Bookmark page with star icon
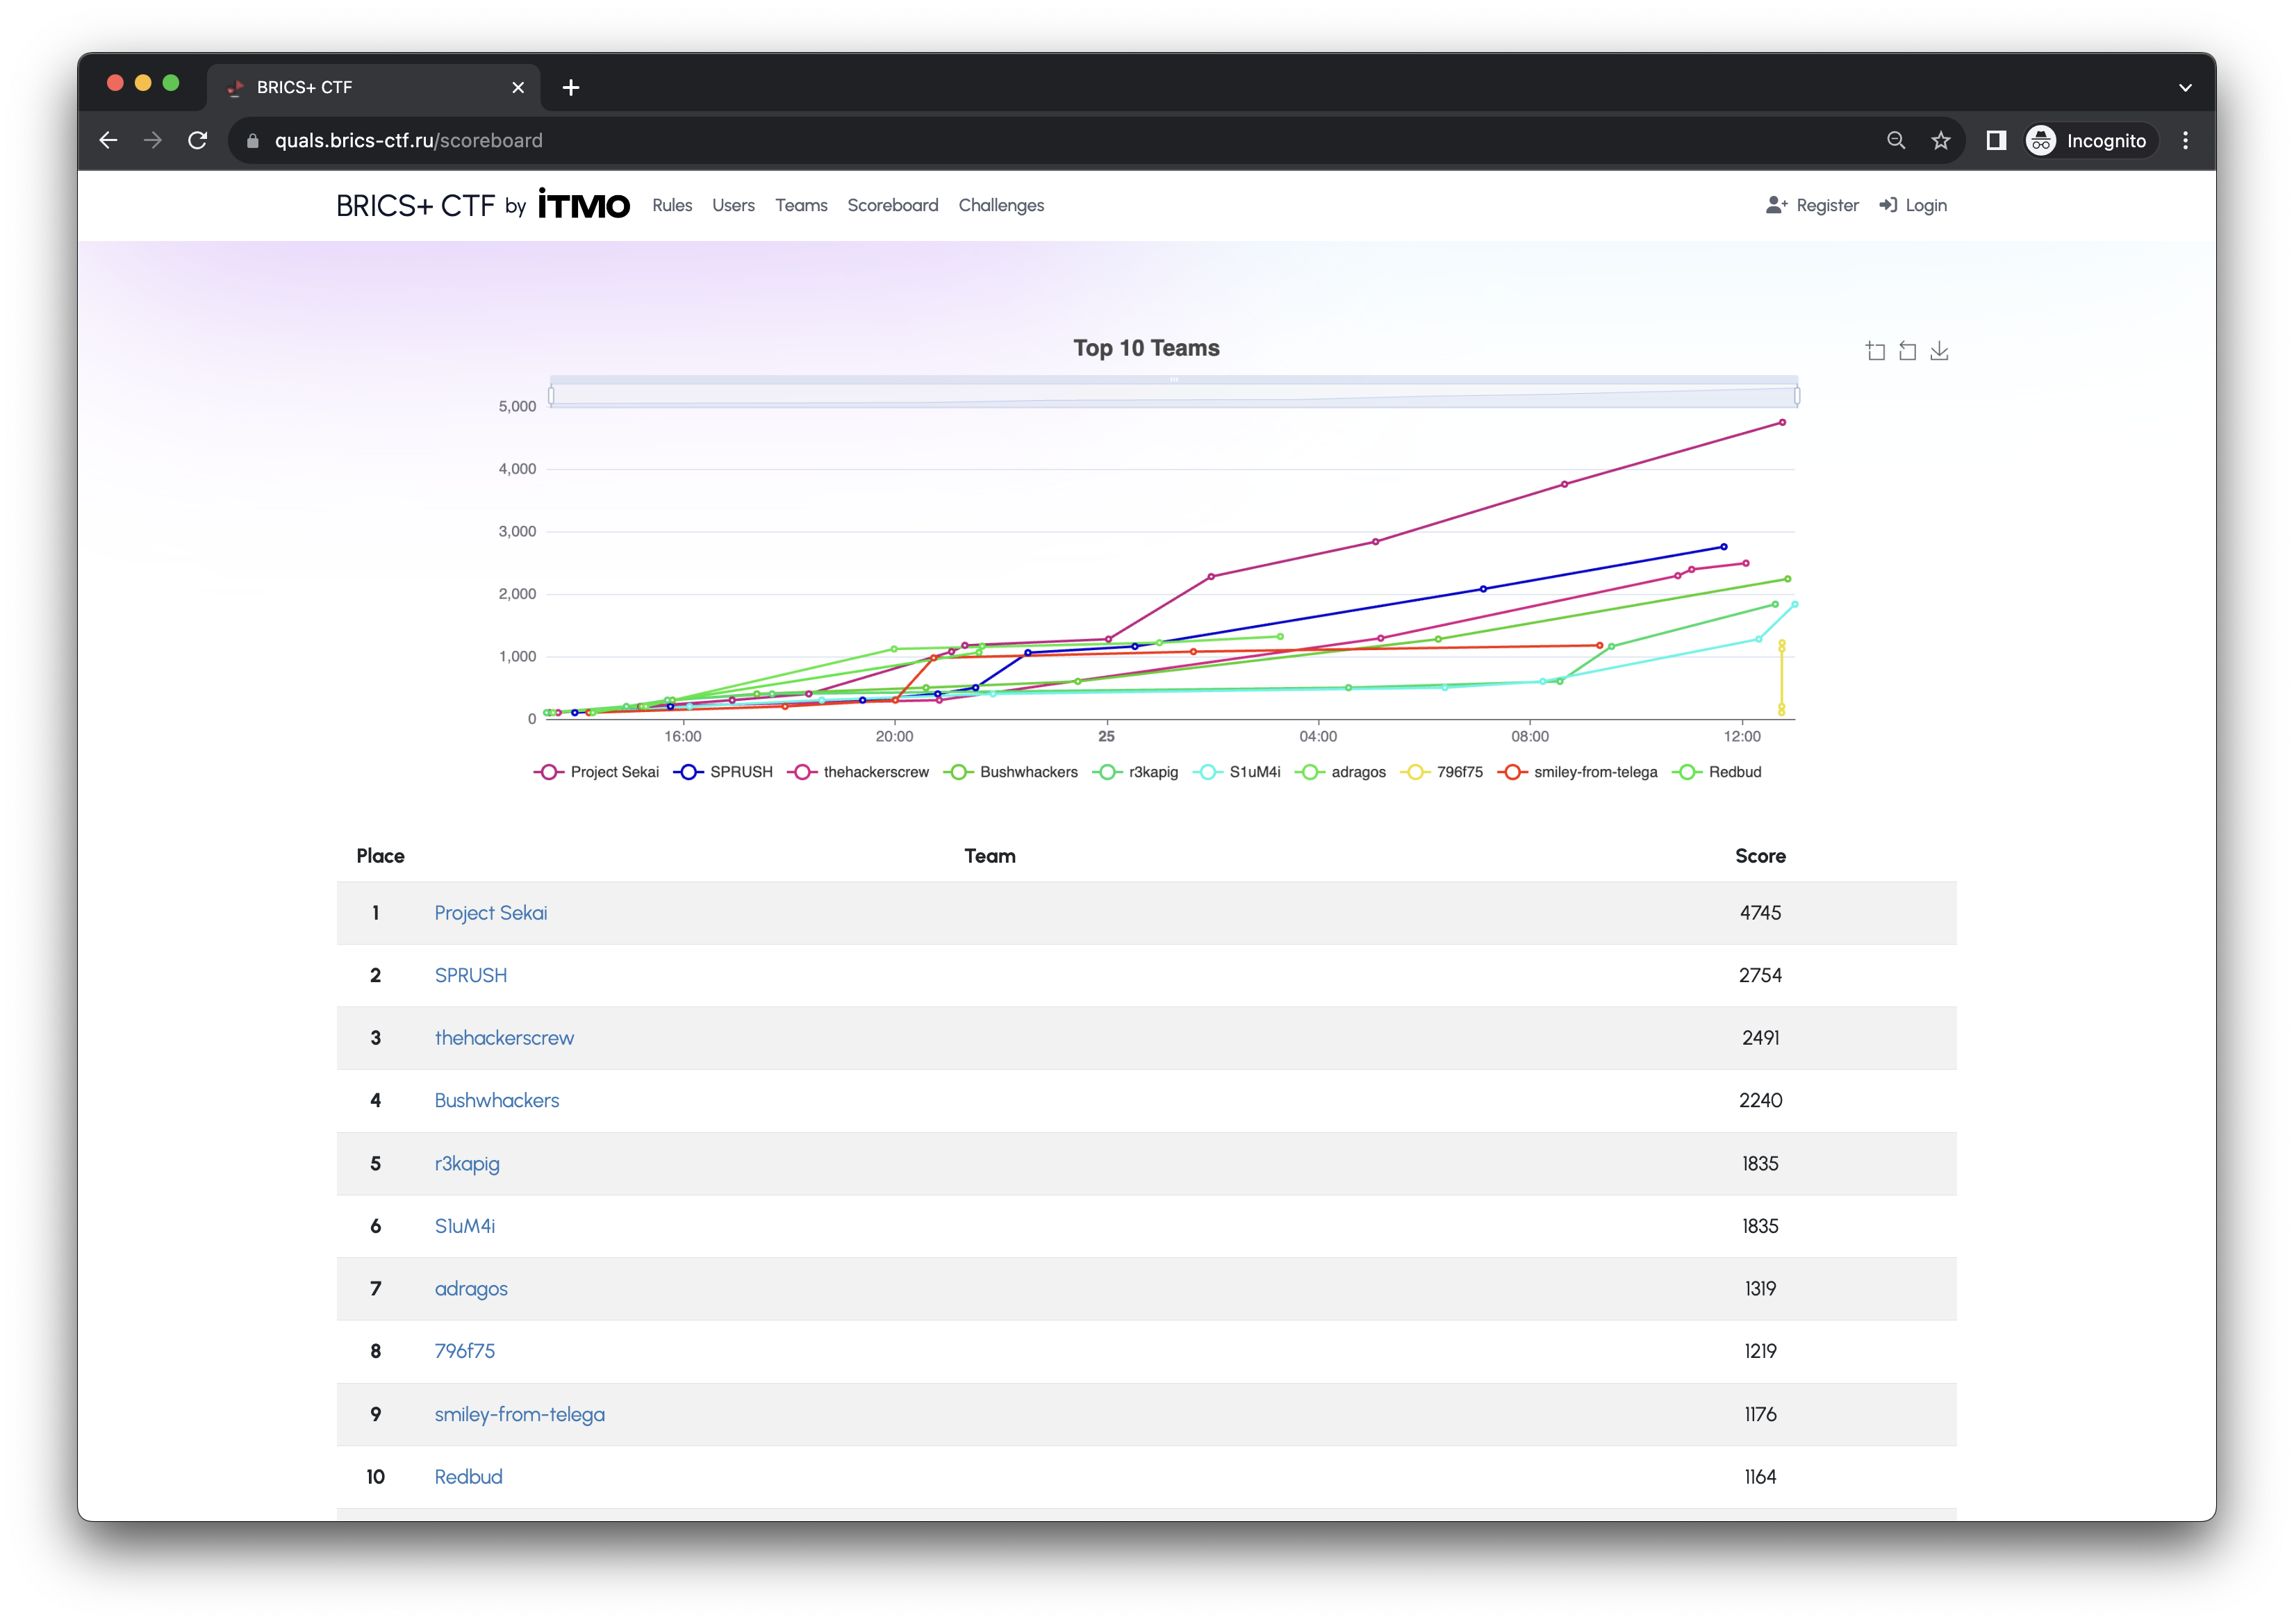 pyautogui.click(x=1941, y=141)
